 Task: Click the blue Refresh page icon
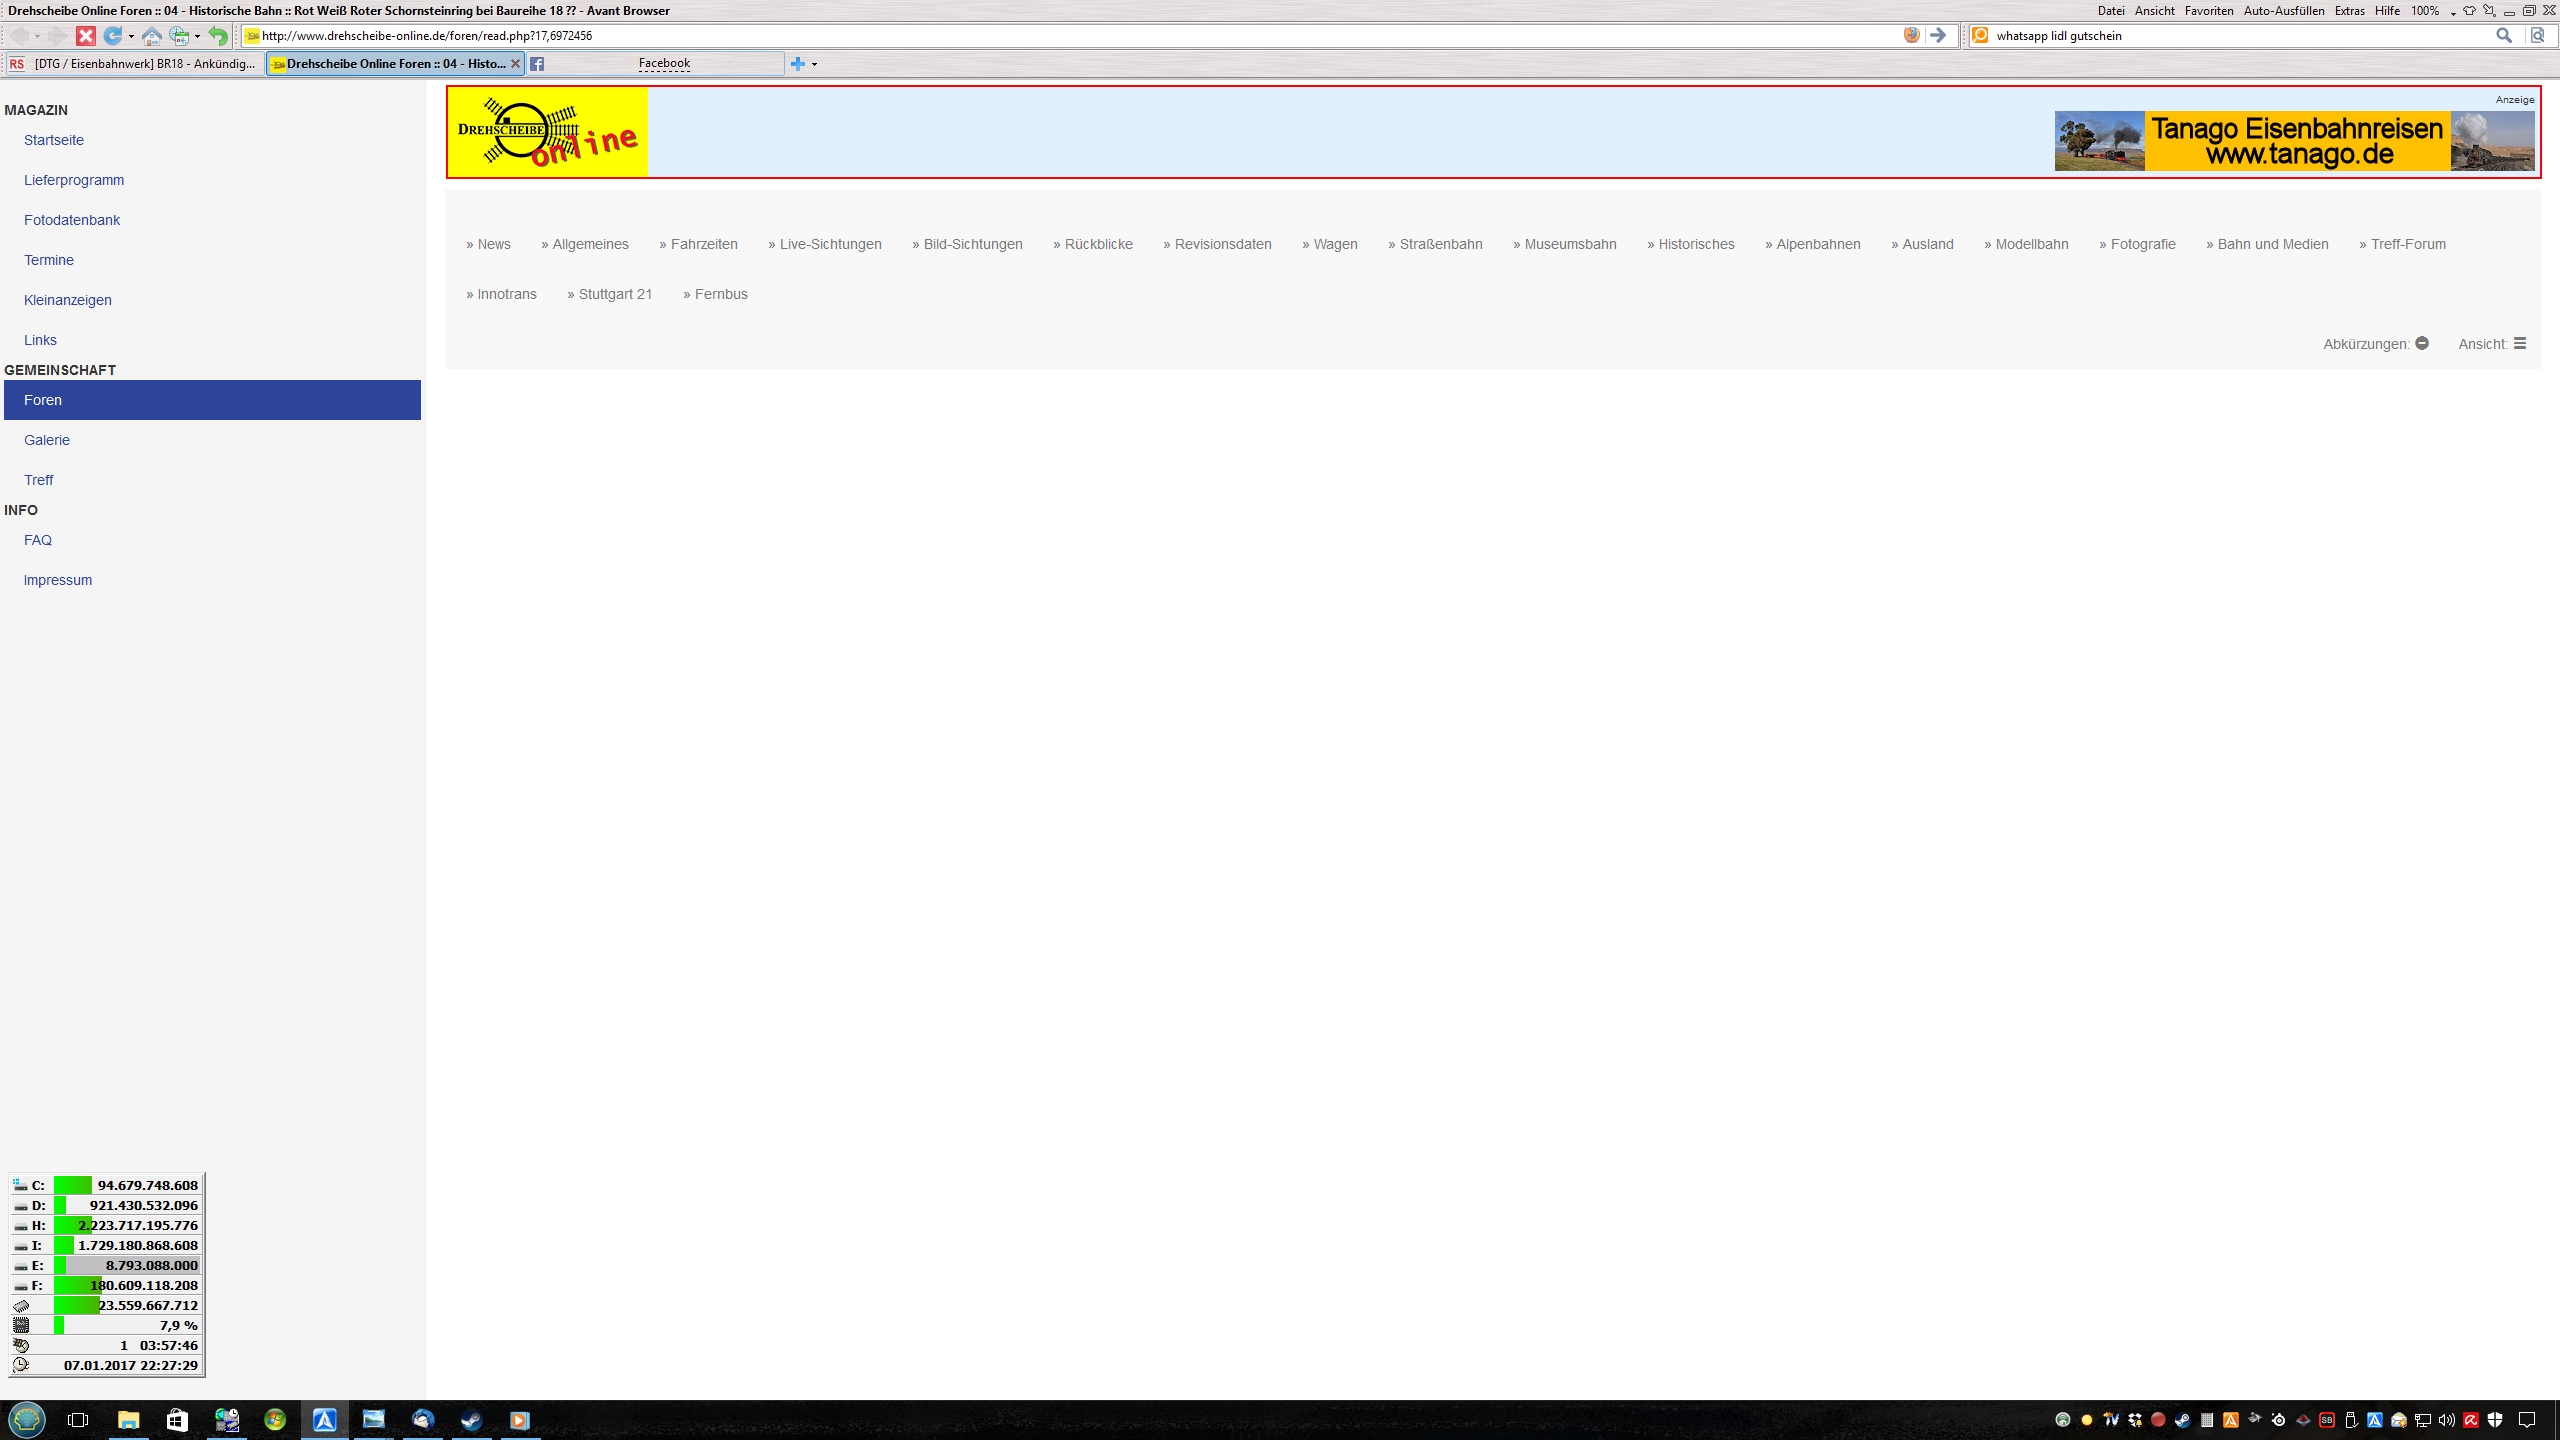coord(112,36)
